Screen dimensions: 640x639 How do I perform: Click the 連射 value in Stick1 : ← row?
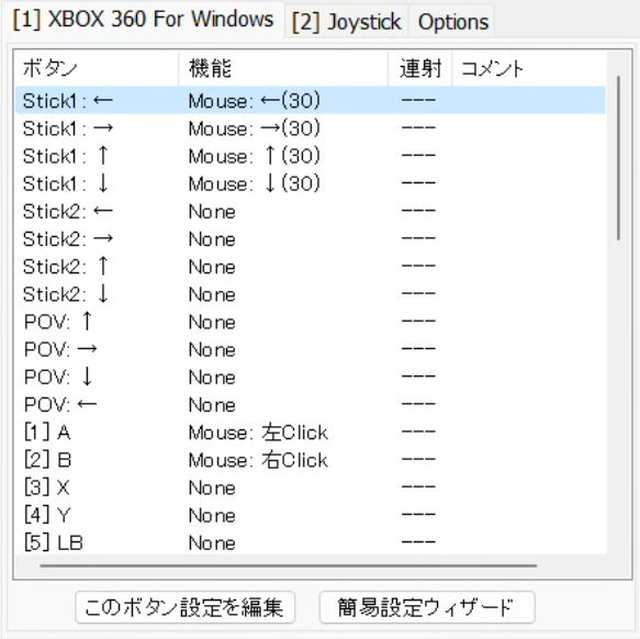click(x=418, y=100)
